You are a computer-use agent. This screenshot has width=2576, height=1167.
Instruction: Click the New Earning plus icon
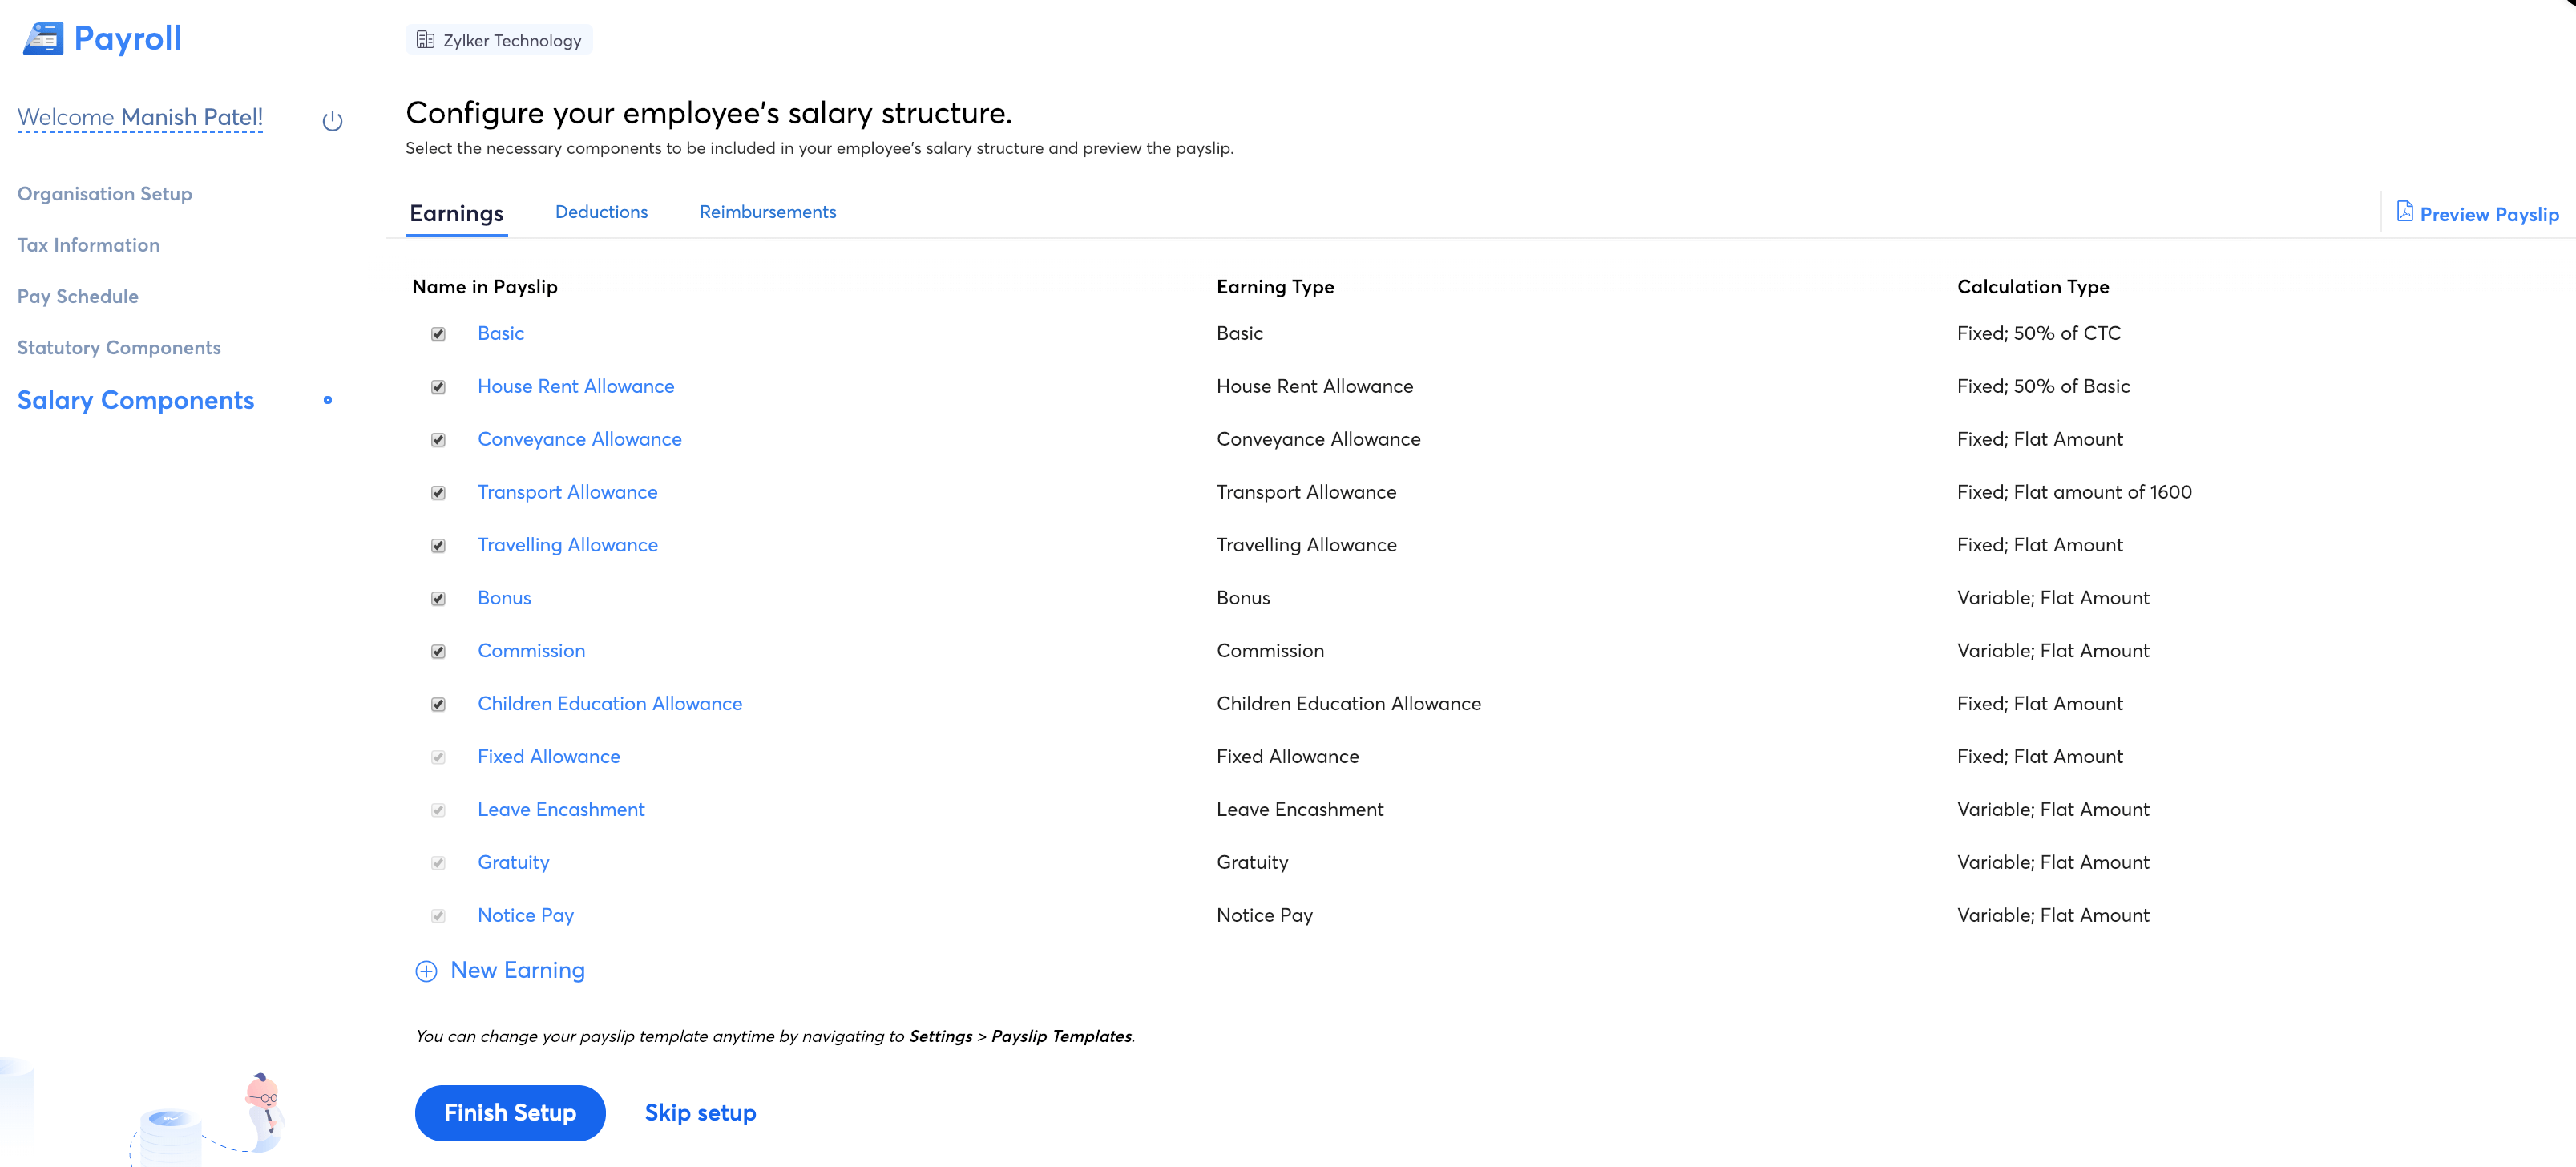tap(426, 971)
